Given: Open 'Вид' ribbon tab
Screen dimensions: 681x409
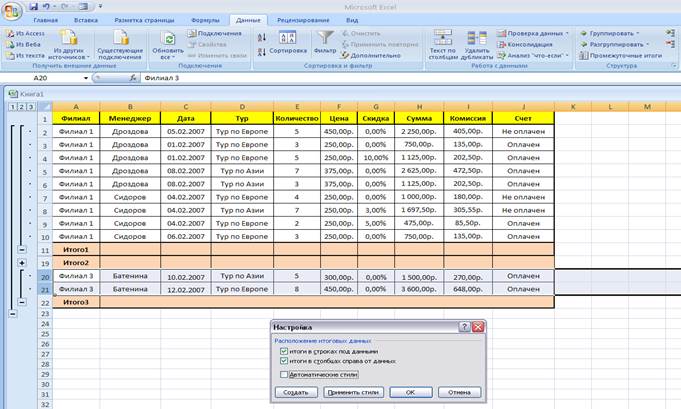Looking at the screenshot, I should (x=352, y=20).
